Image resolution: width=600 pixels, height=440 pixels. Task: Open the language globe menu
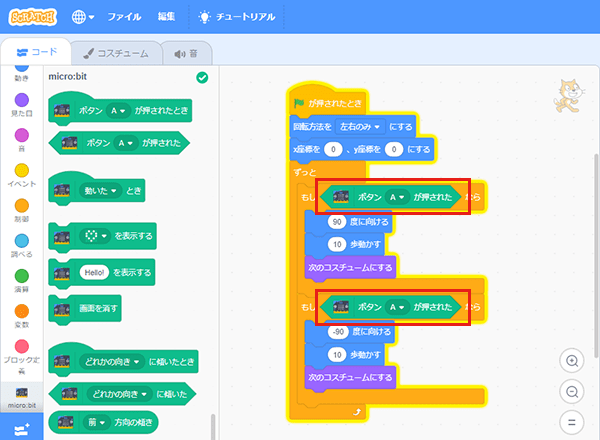point(83,17)
